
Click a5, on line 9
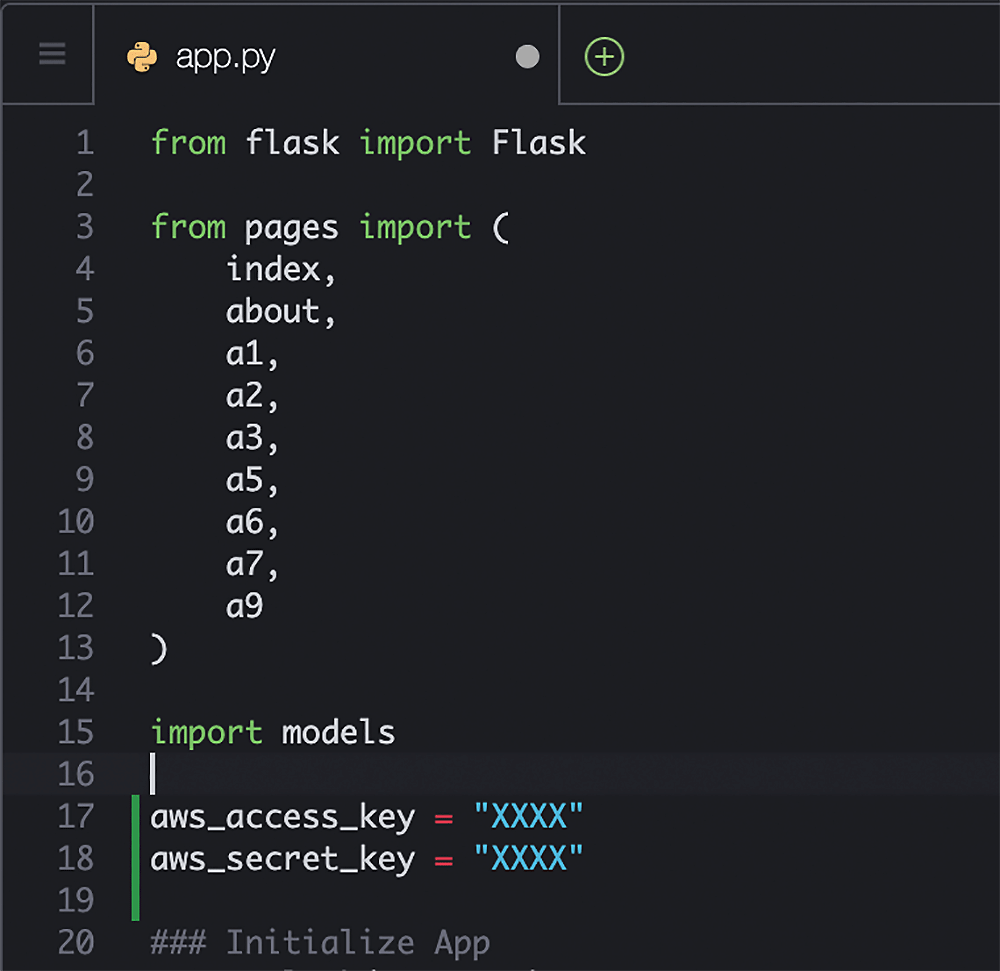pyautogui.click(x=253, y=481)
